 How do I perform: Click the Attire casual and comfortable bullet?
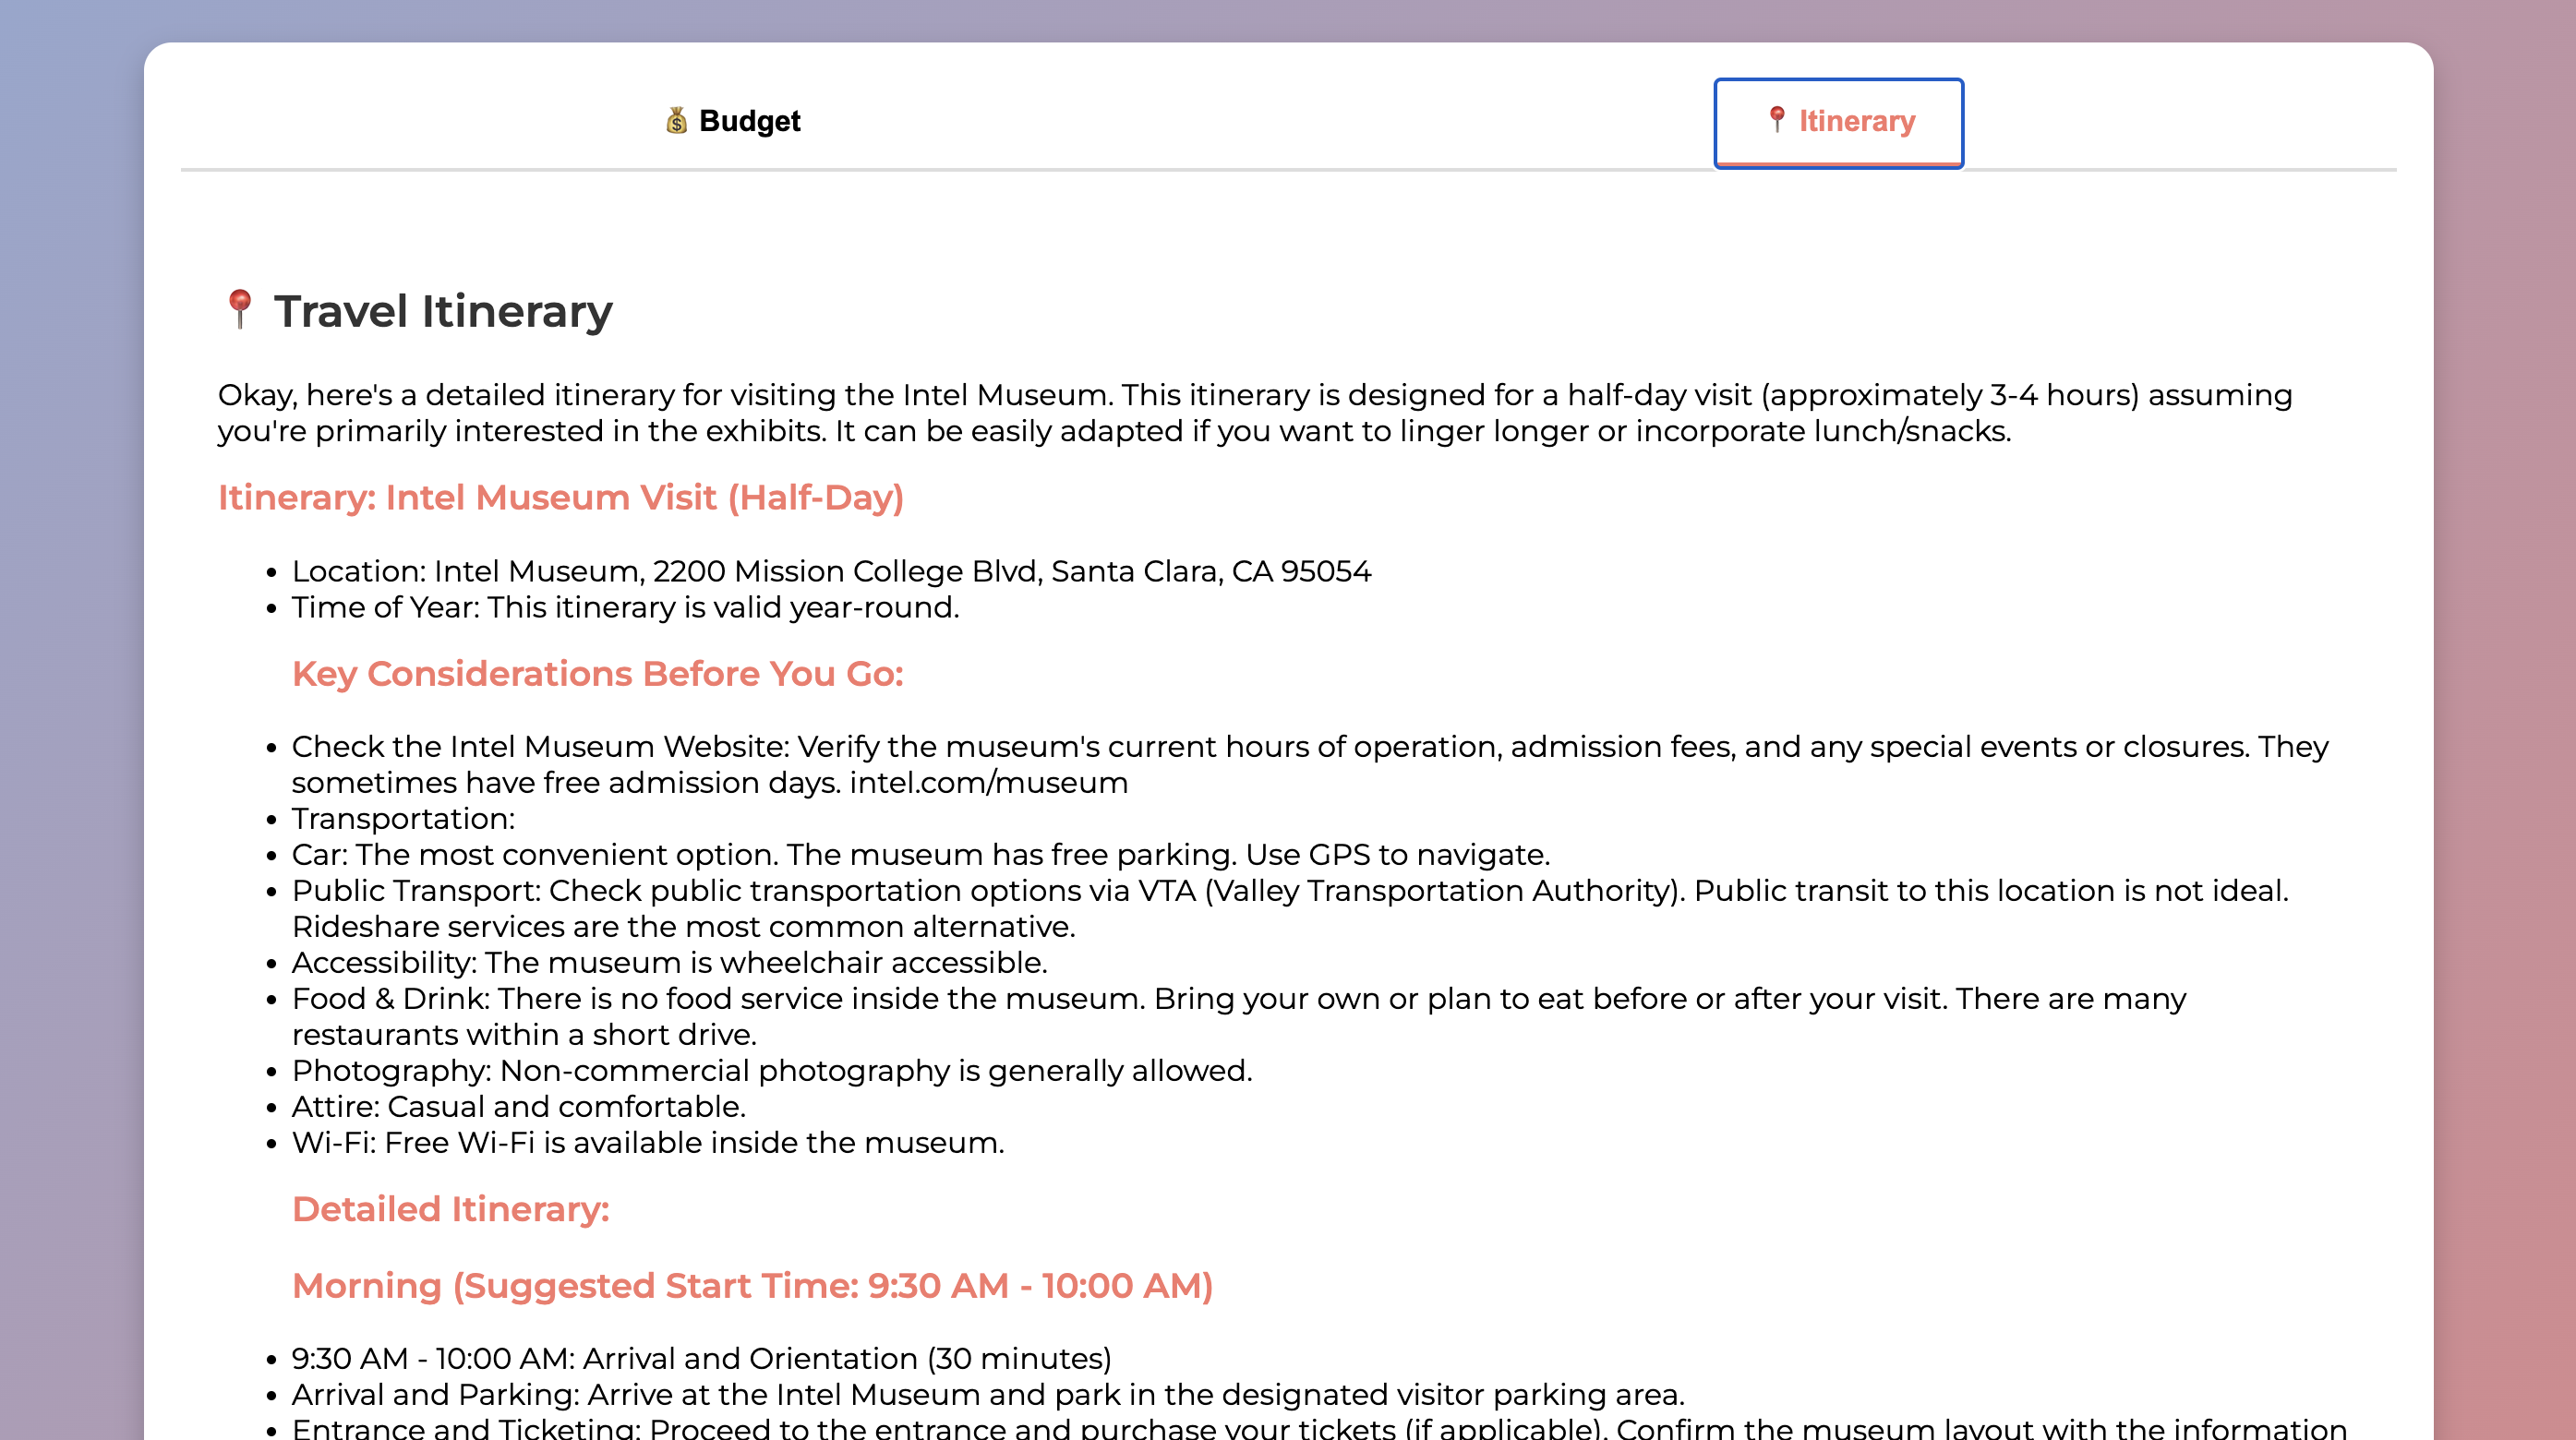(518, 1107)
